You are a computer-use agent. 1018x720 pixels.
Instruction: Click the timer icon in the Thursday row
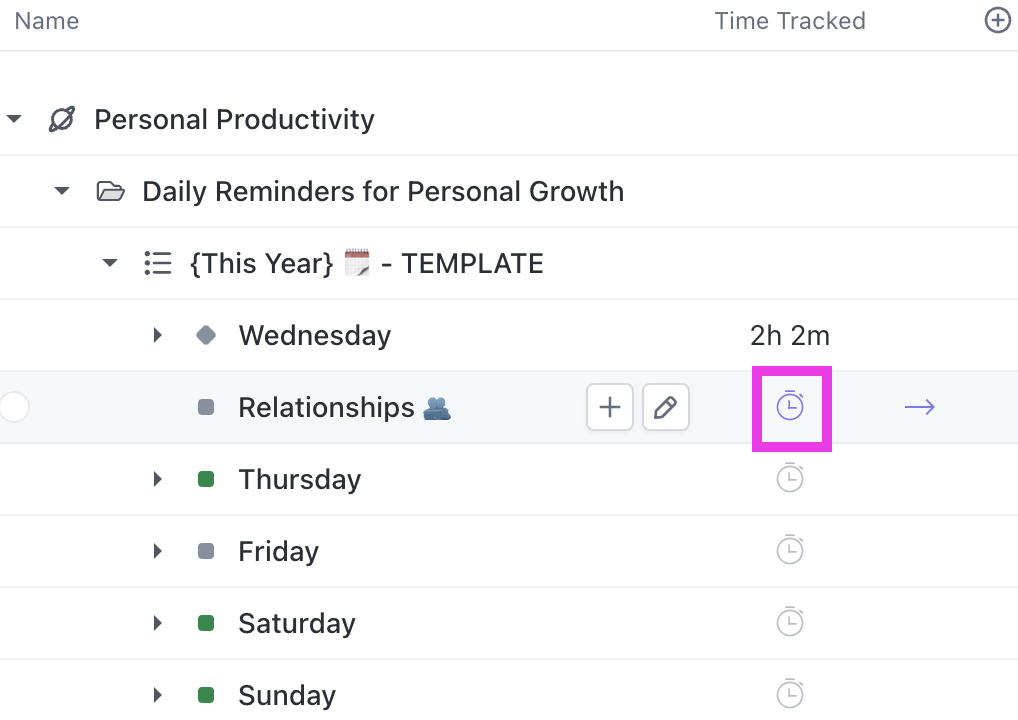(x=790, y=479)
